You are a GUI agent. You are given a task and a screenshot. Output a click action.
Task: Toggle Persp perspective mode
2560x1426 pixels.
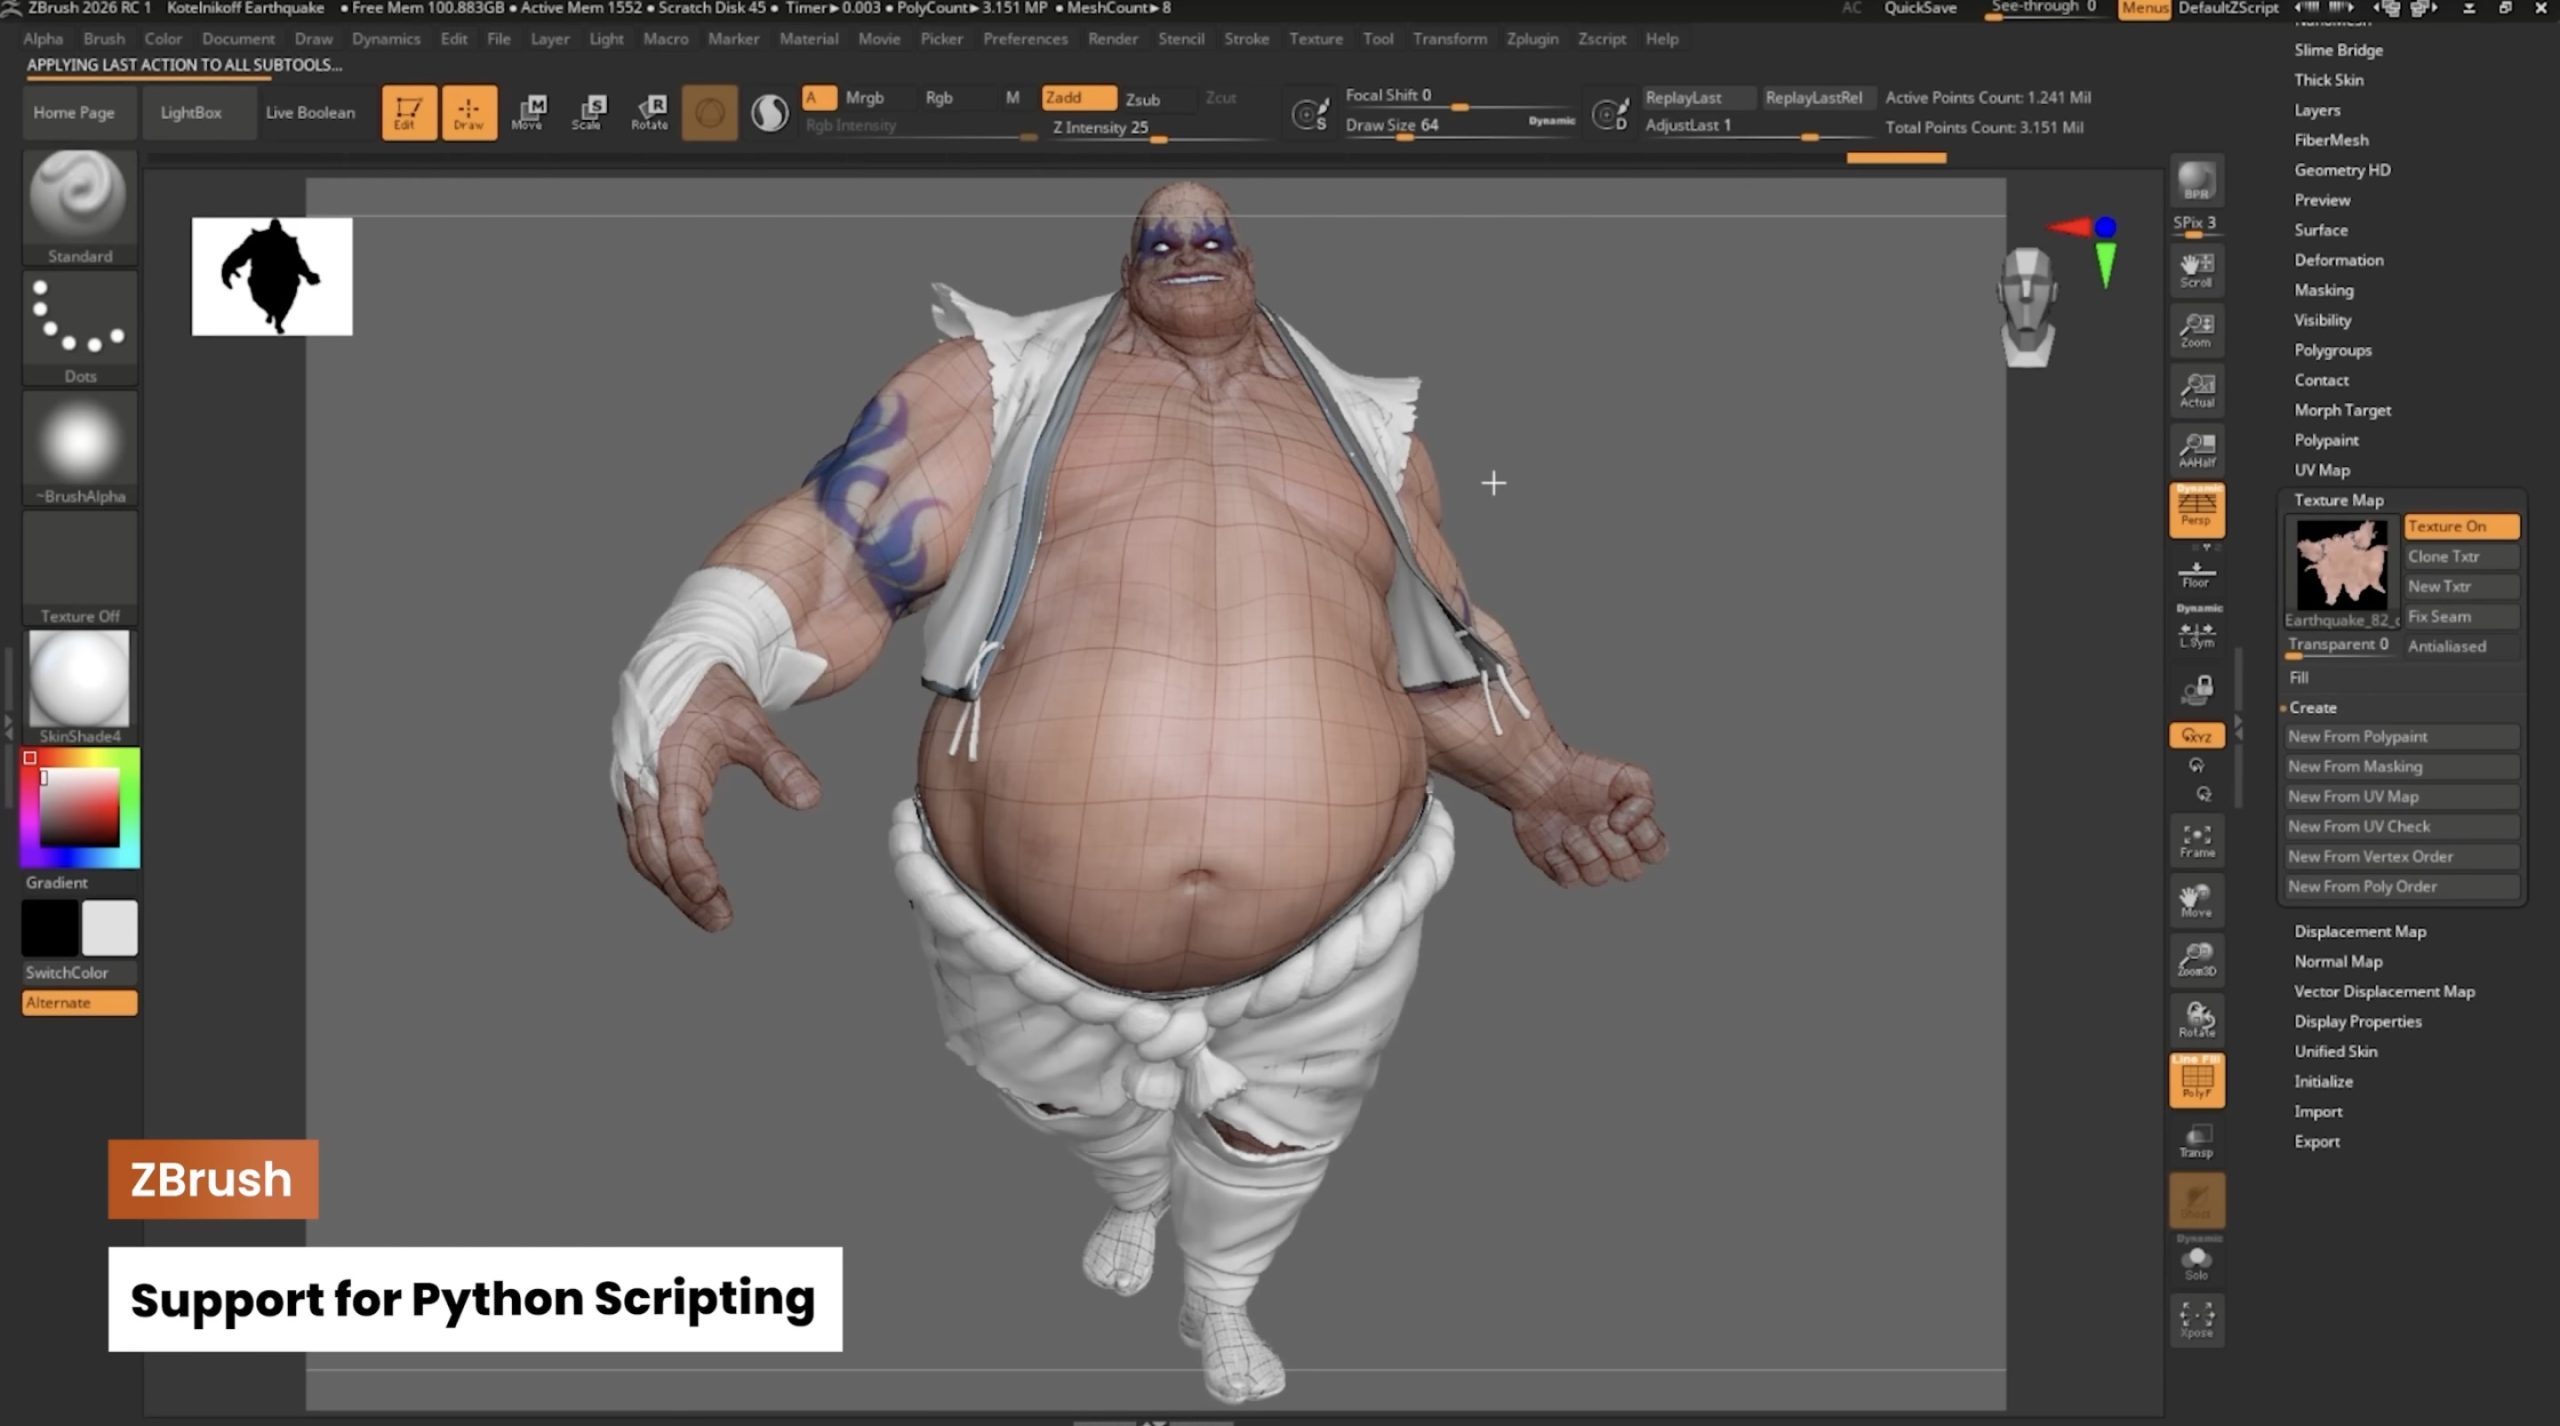pos(2196,509)
